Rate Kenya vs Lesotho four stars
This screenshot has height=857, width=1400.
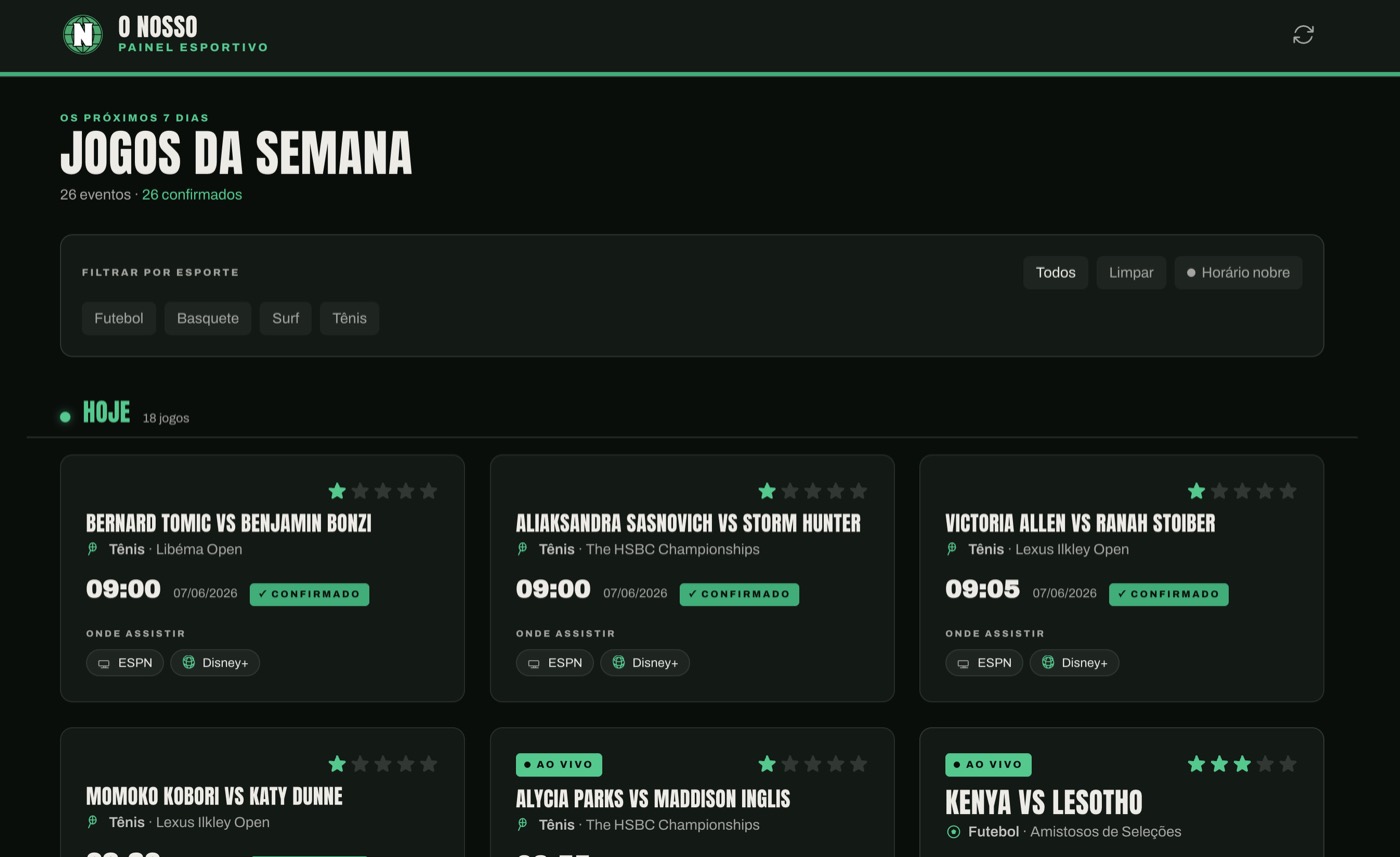click(x=1265, y=764)
